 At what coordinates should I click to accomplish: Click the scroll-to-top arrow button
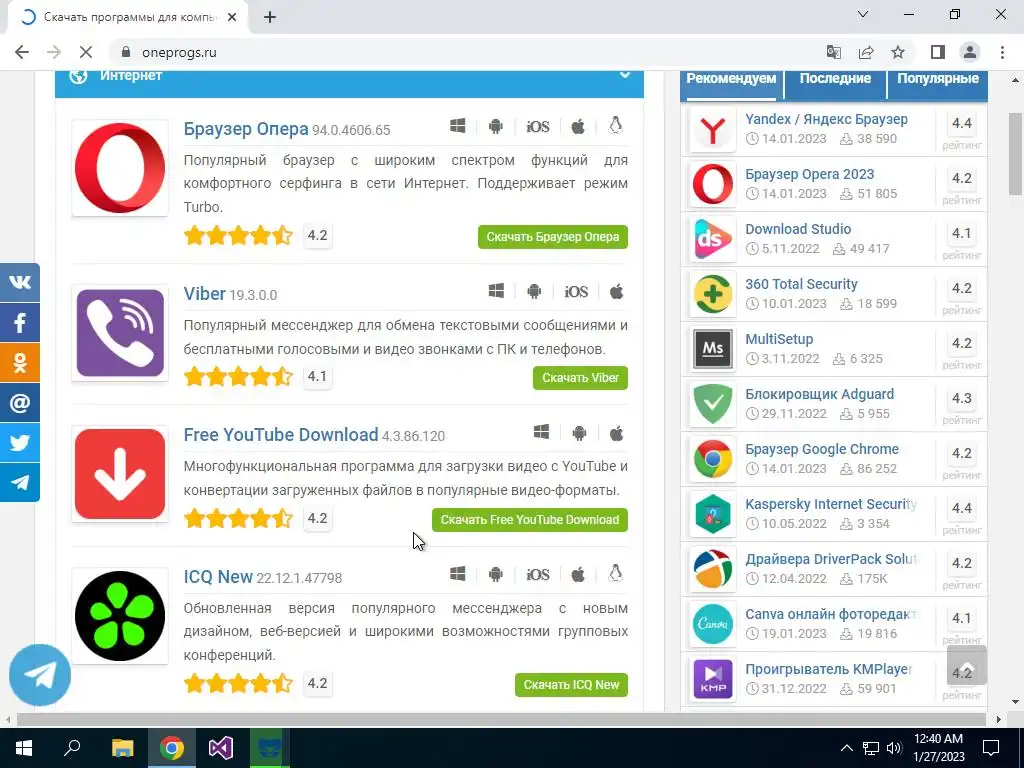tap(967, 665)
